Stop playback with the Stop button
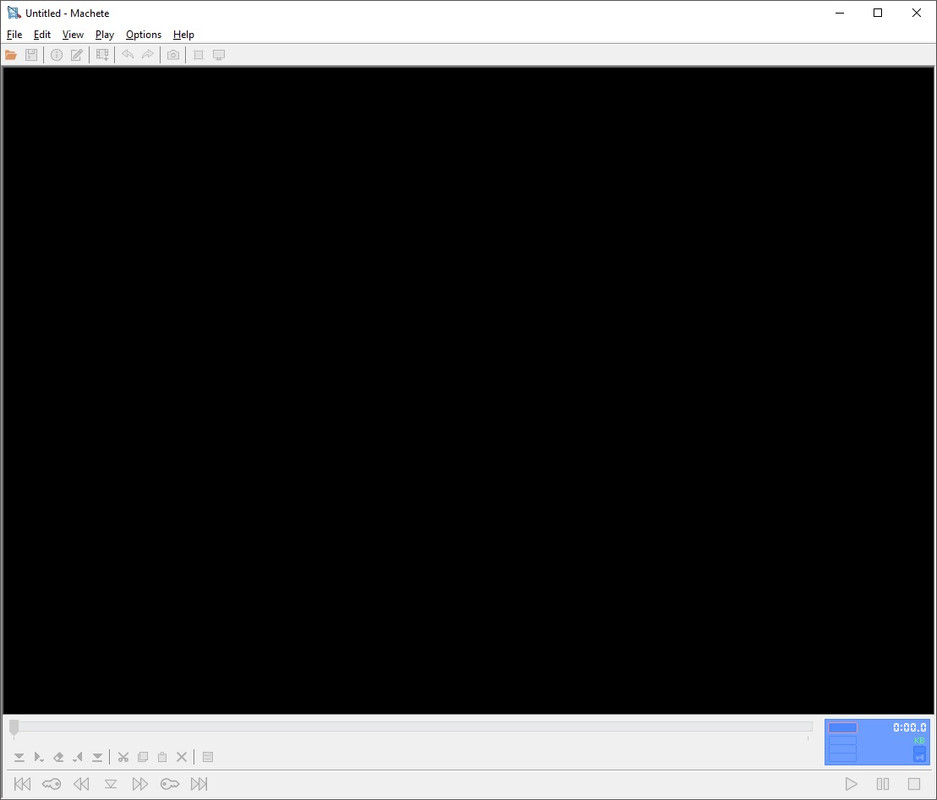Image resolution: width=937 pixels, height=800 pixels. (914, 784)
